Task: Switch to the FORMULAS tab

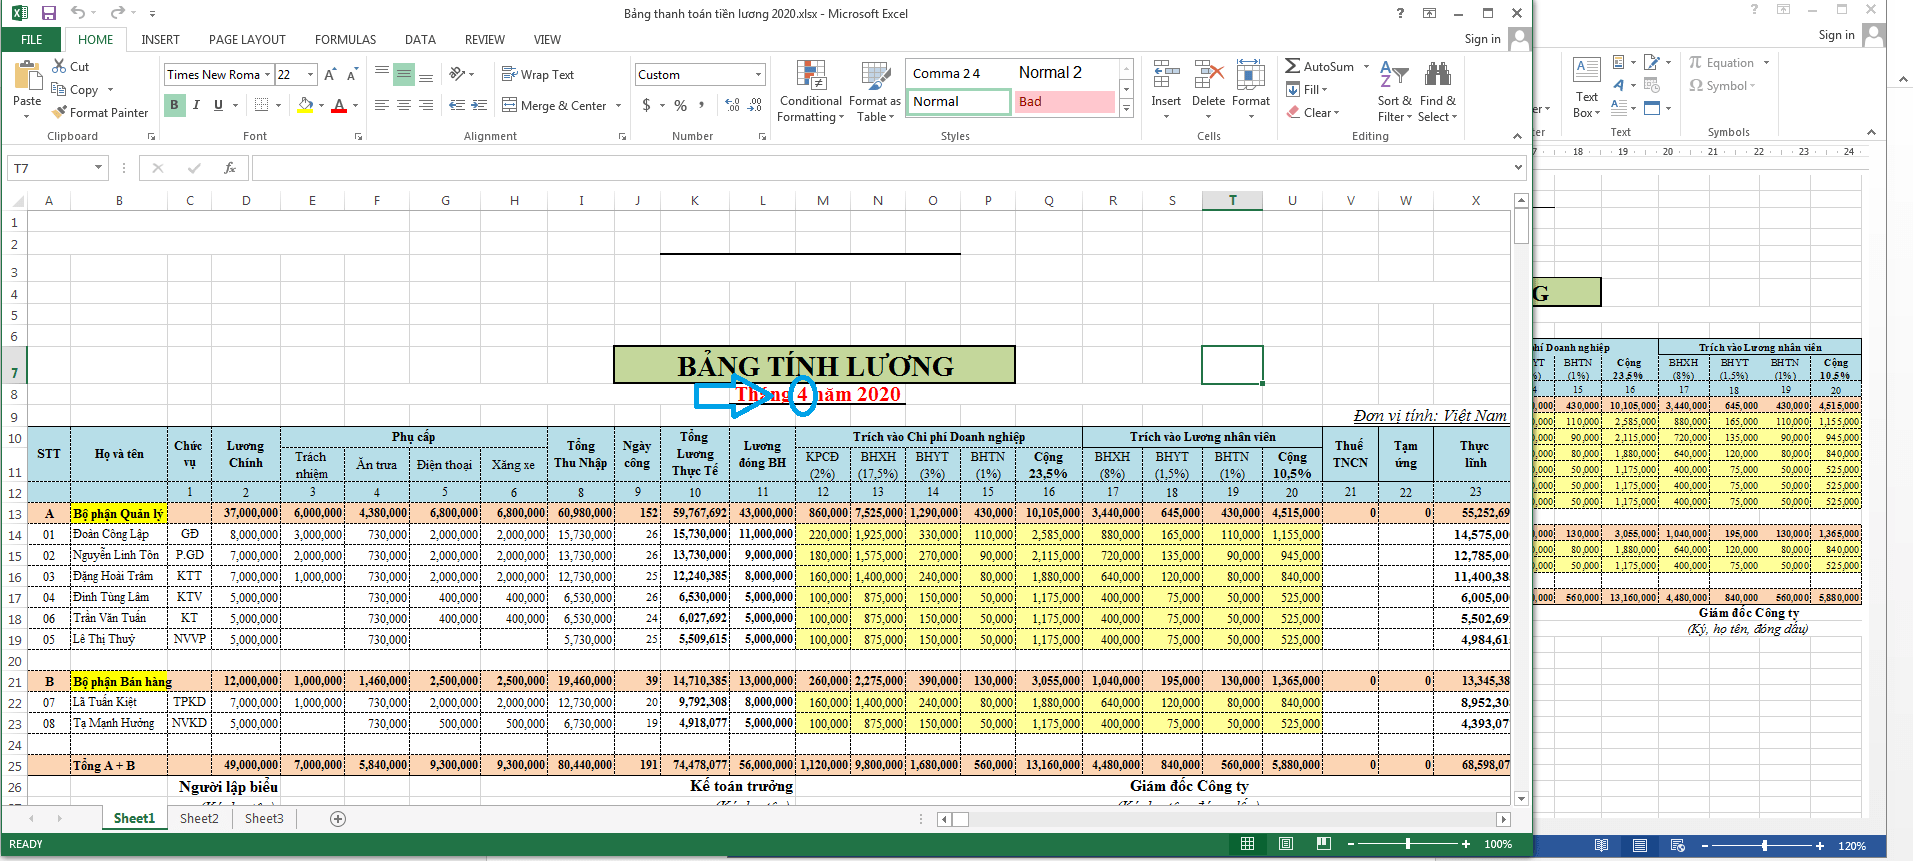Action: [345, 40]
